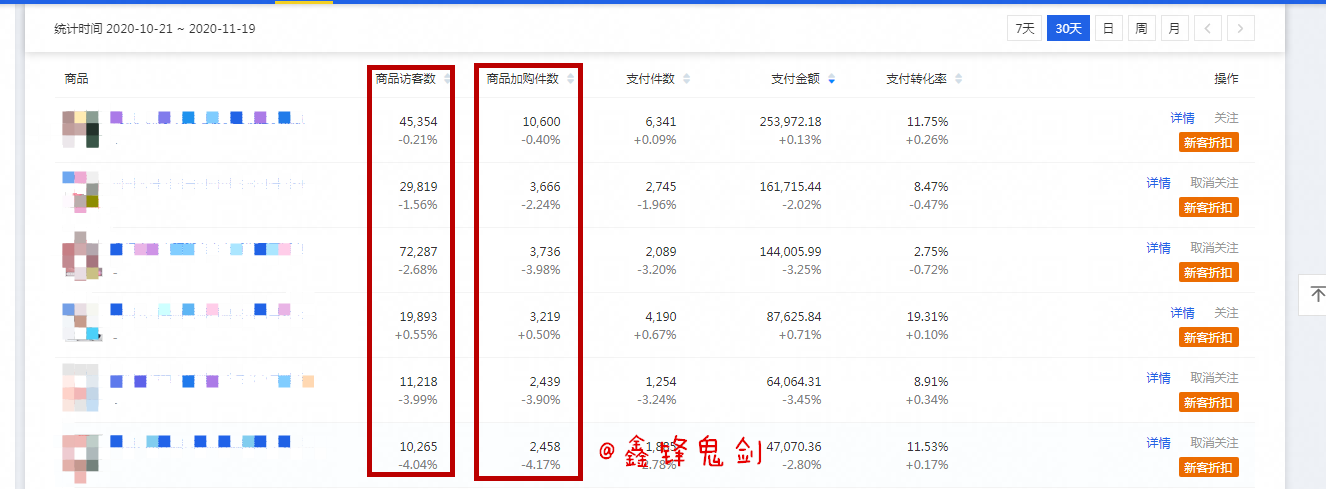Click 取消关注 on second product row

1214,183
